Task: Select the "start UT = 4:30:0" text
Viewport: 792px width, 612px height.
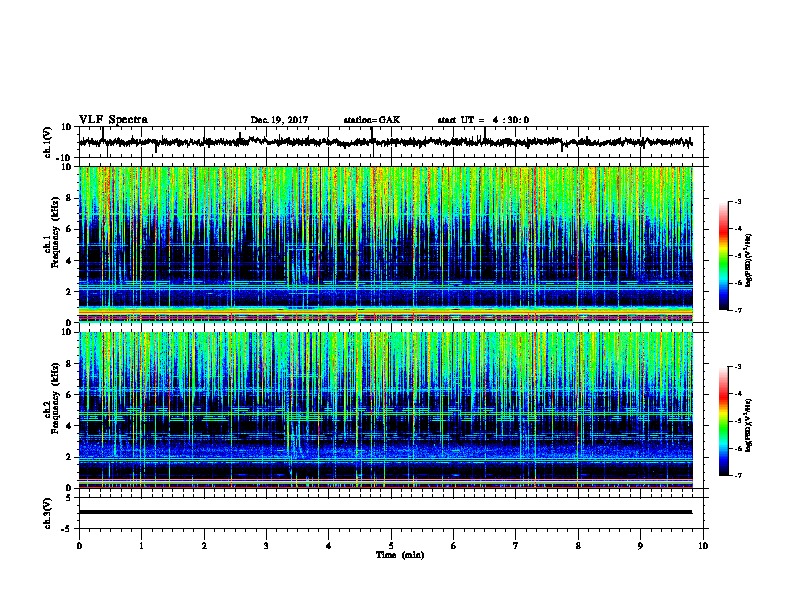Action: click(483, 120)
